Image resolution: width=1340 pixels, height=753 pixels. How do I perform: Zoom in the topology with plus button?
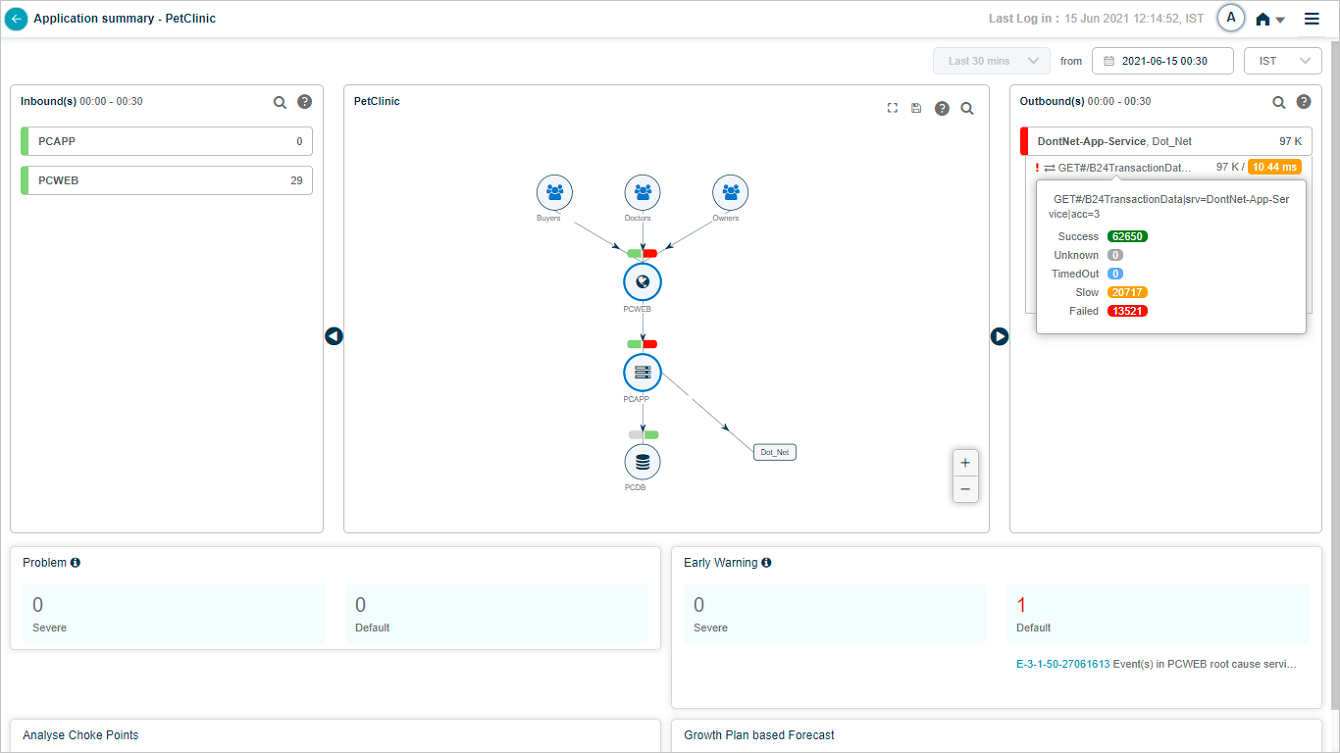(964, 463)
